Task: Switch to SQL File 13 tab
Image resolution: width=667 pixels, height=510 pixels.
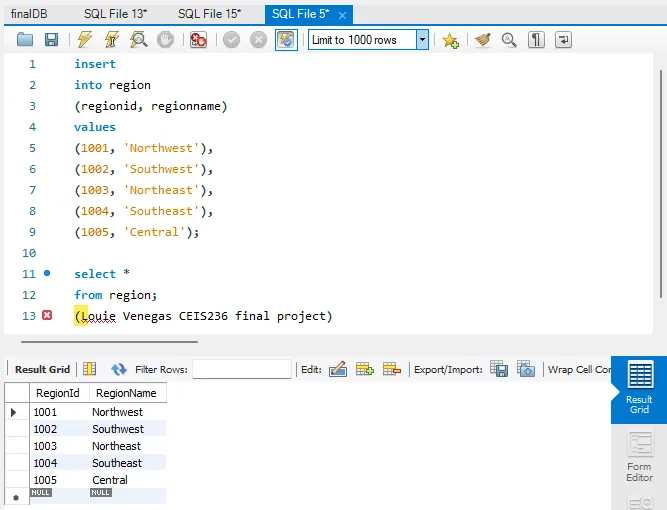Action: 115,14
